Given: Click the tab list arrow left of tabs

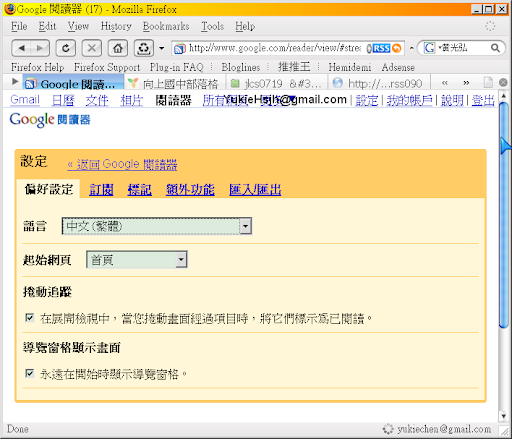Looking at the screenshot, I should (x=15, y=81).
